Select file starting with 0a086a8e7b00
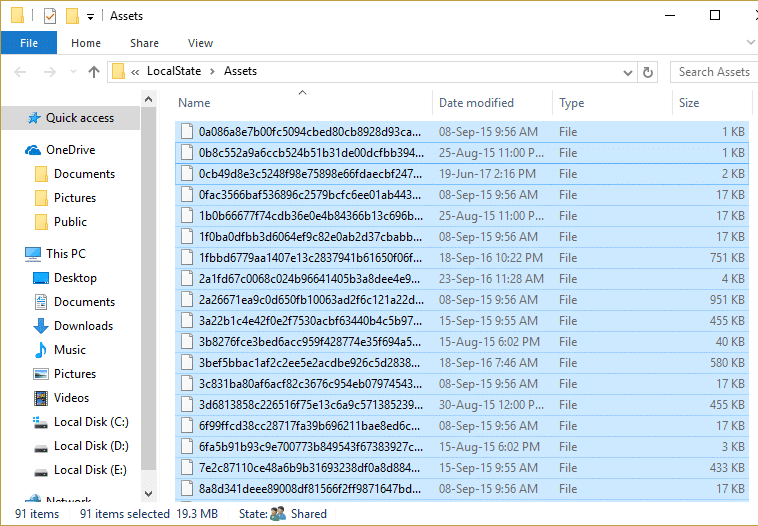 (462, 132)
